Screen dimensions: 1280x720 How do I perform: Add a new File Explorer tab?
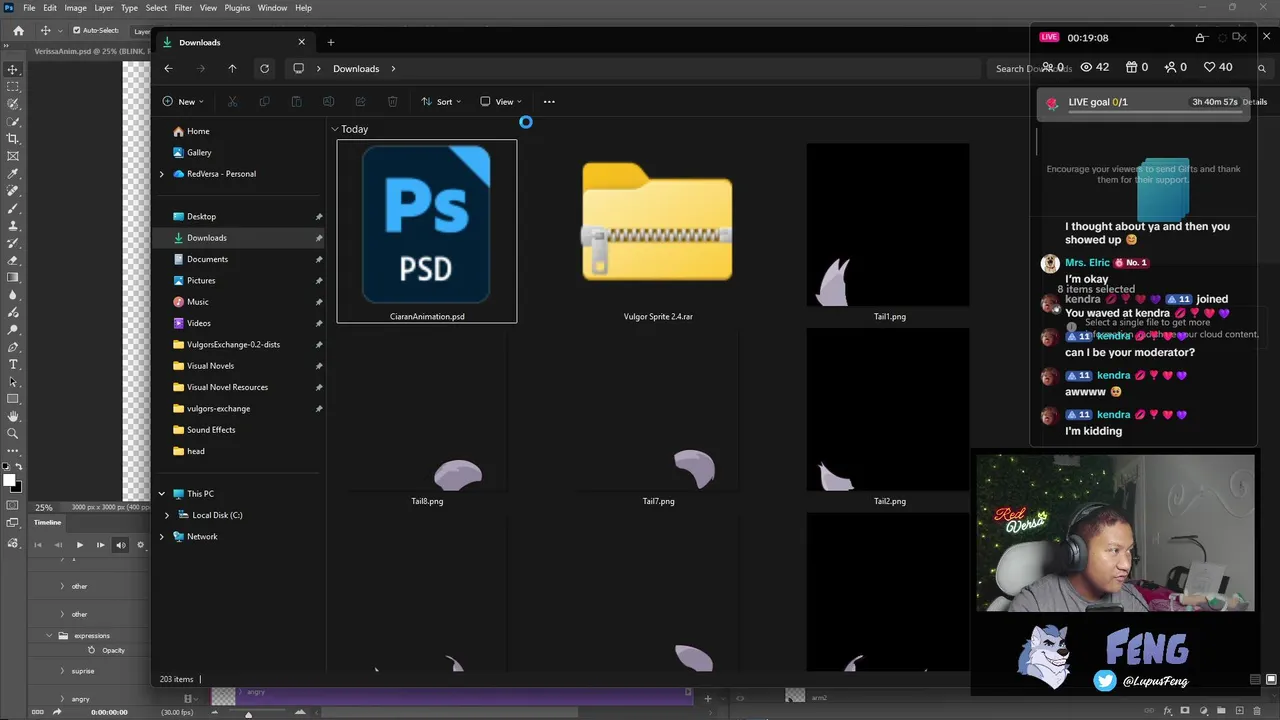tap(331, 42)
